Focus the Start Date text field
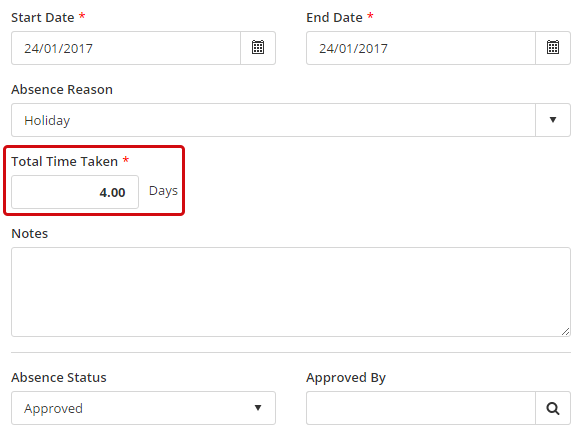The height and width of the screenshot is (433, 579). [x=126, y=48]
